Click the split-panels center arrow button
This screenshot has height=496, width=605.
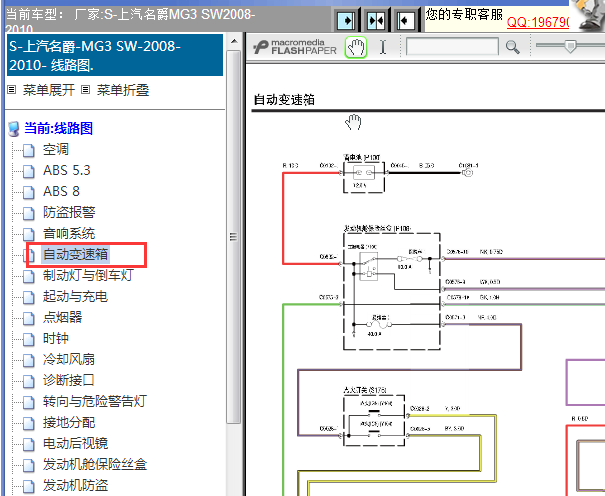[x=376, y=20]
